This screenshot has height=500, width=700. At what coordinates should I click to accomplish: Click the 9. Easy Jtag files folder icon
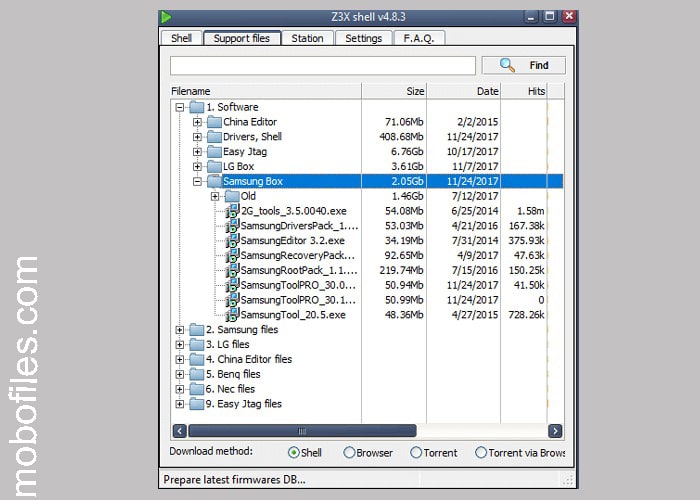click(197, 404)
